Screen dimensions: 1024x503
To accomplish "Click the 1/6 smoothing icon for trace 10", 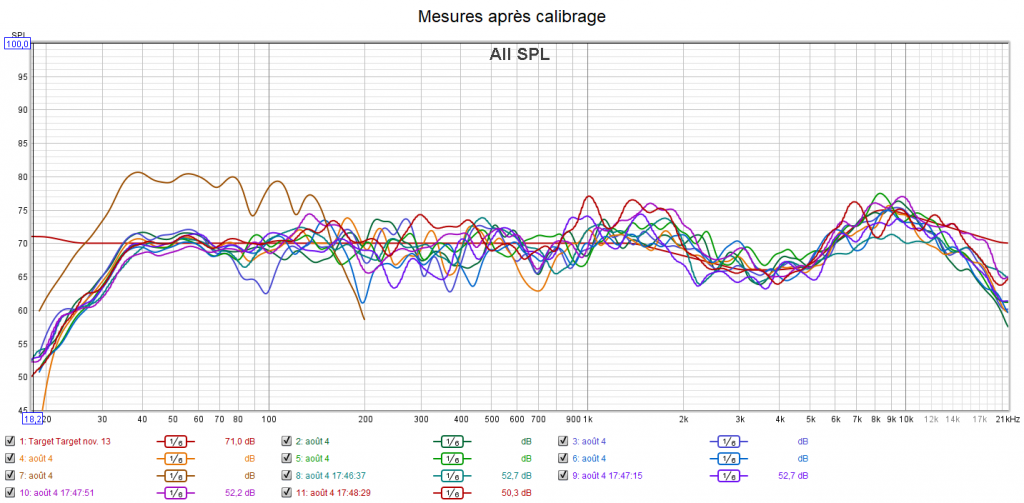I will pyautogui.click(x=176, y=492).
